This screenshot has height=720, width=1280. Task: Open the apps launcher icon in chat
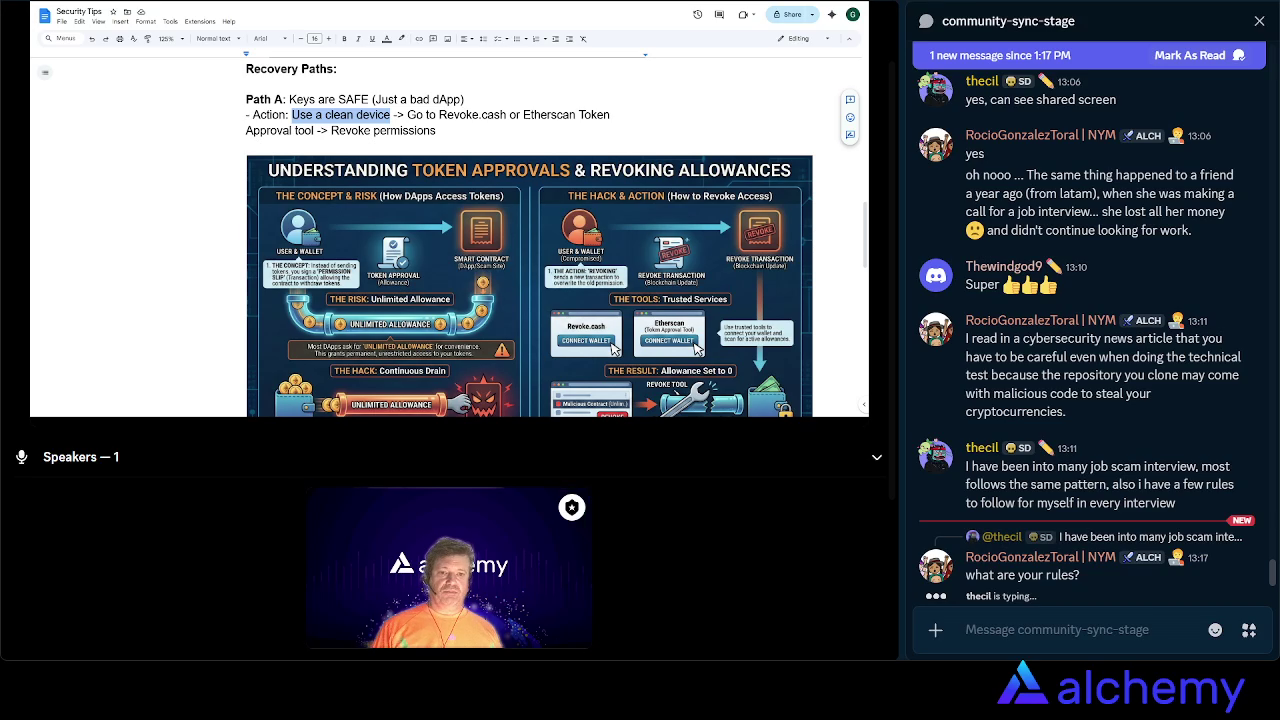pyautogui.click(x=1249, y=630)
